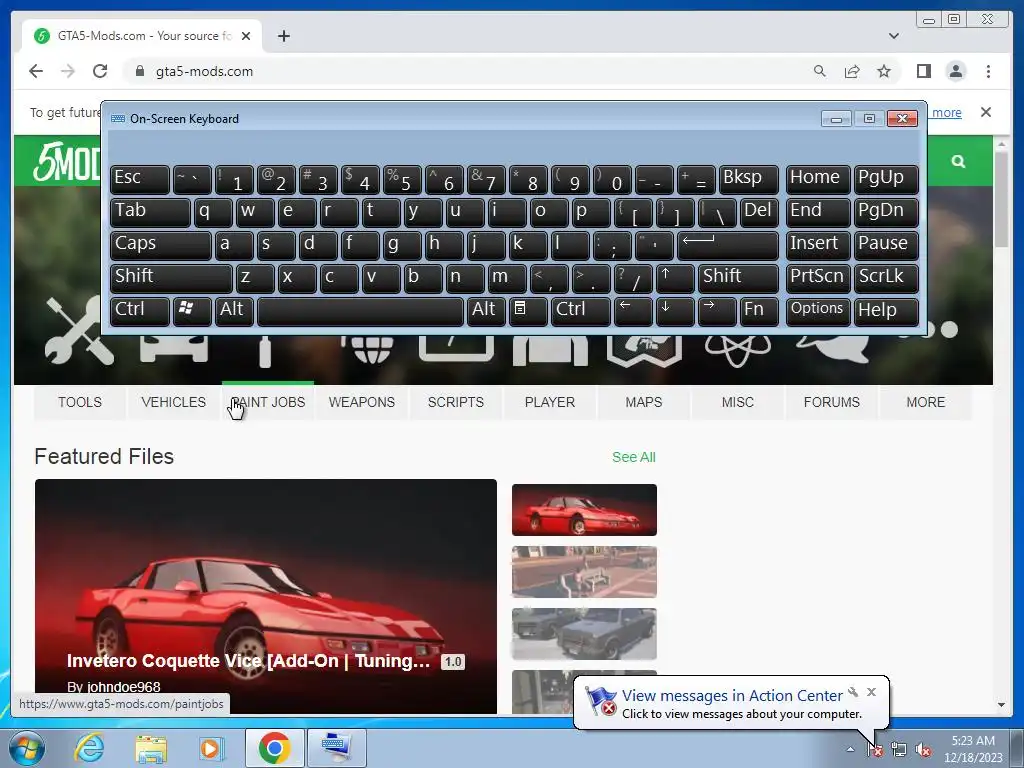Viewport: 1024px width, 768px height.
Task: Click the right arrow key on keyboard
Action: click(716, 310)
